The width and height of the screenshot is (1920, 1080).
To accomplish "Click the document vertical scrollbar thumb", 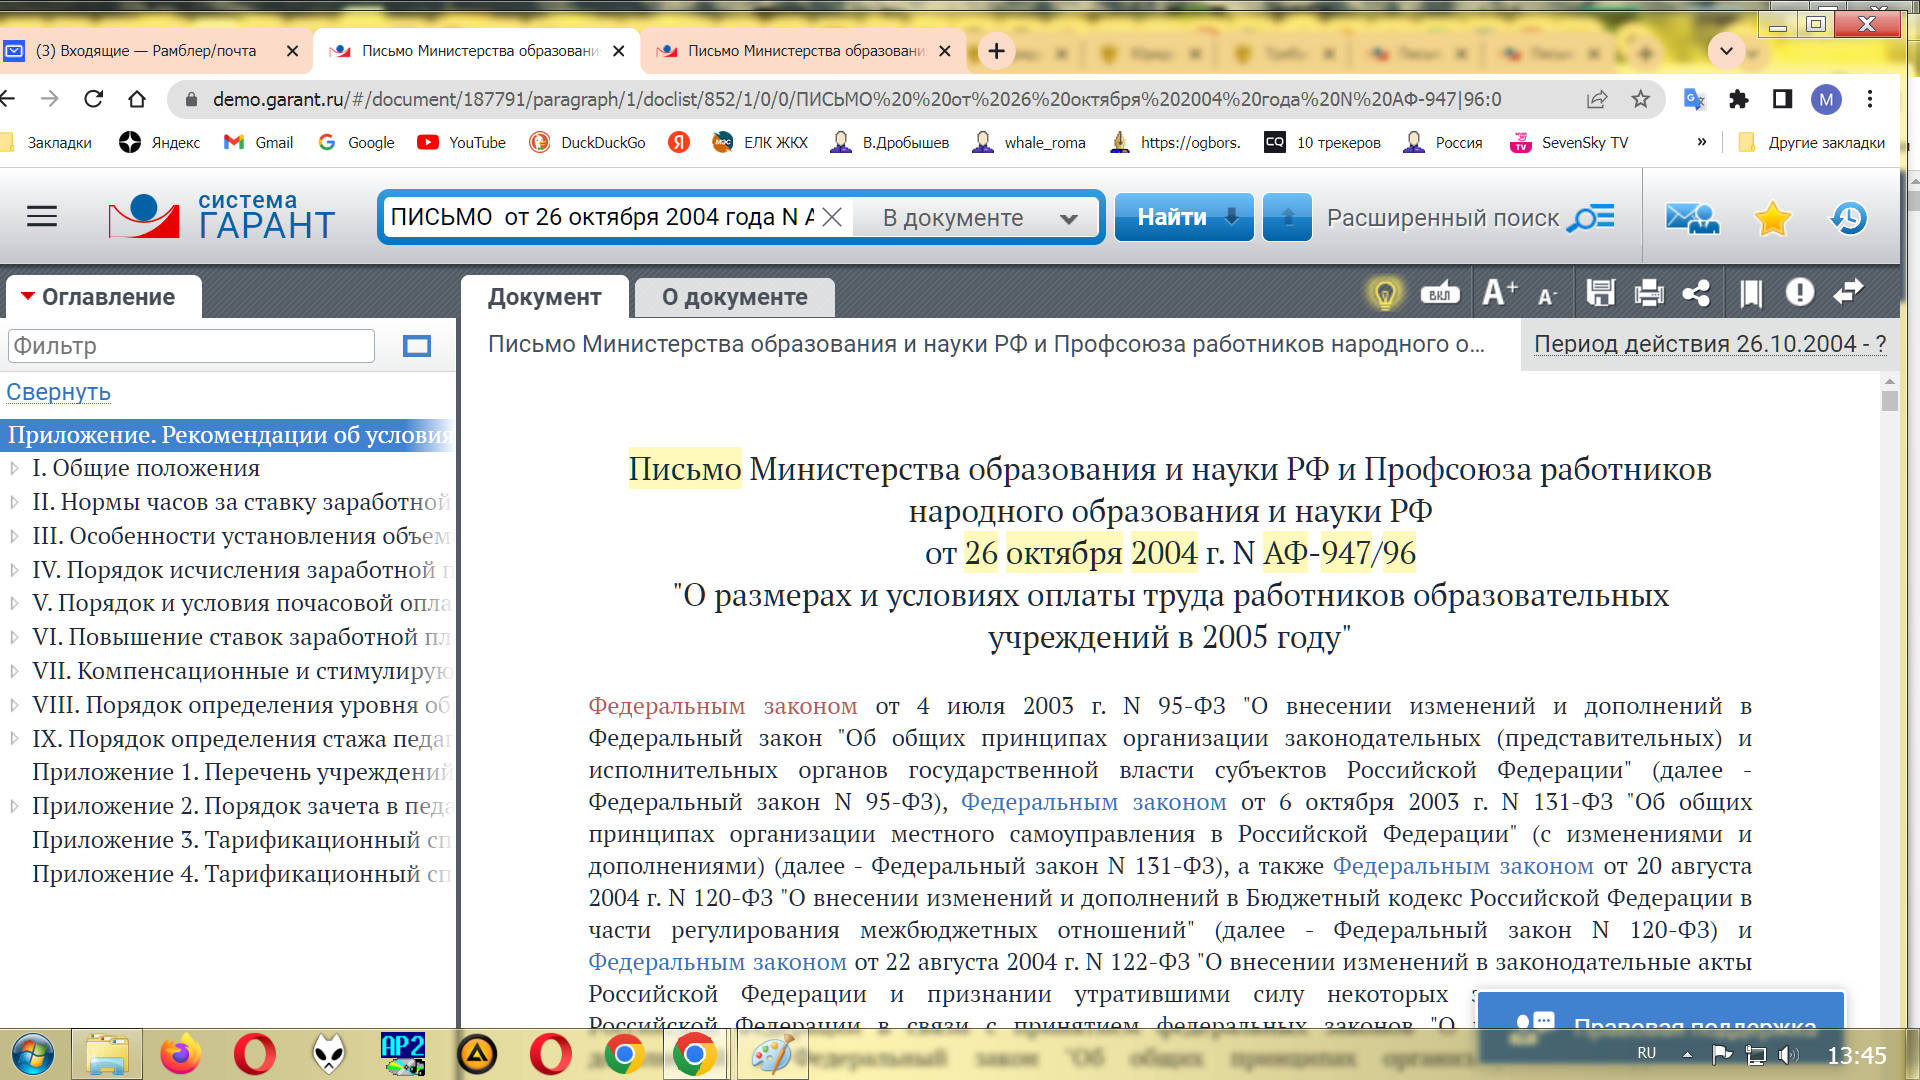I will [1889, 401].
